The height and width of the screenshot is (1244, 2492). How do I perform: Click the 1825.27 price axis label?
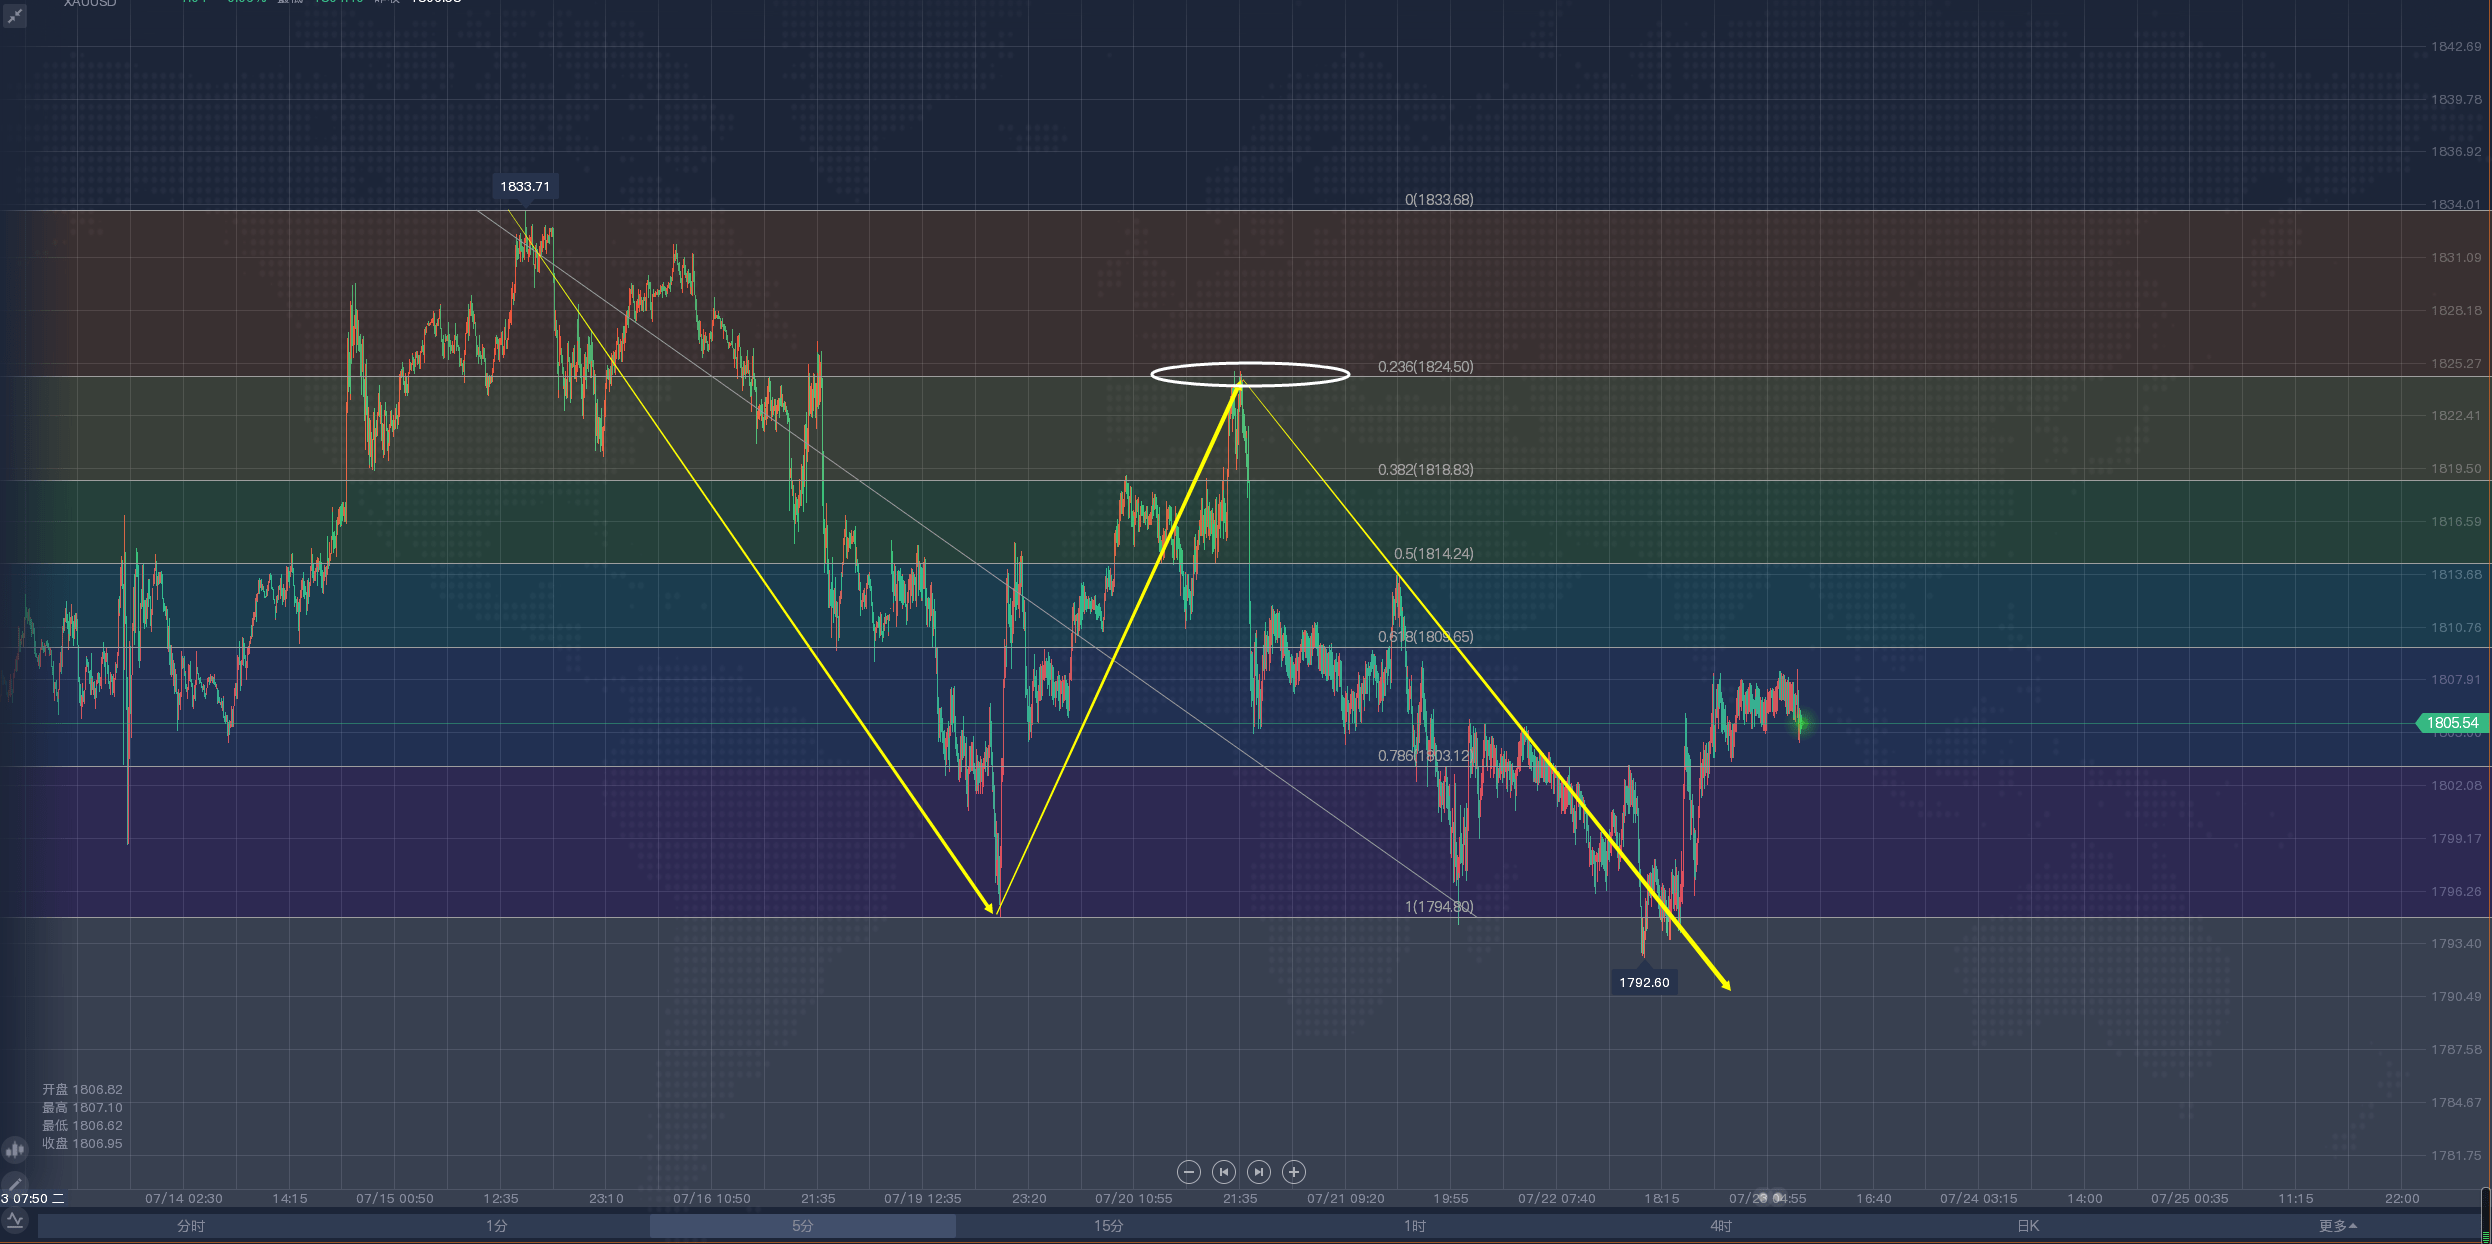2456,364
